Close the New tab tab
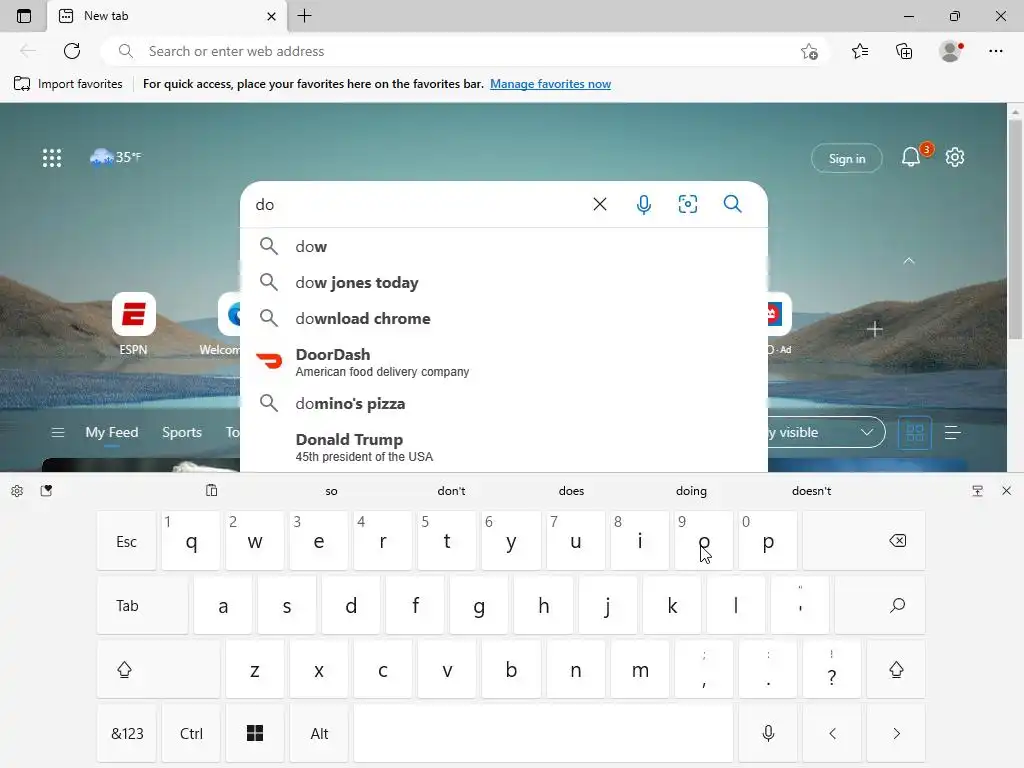Screen dimensions: 1024x768 (272, 16)
